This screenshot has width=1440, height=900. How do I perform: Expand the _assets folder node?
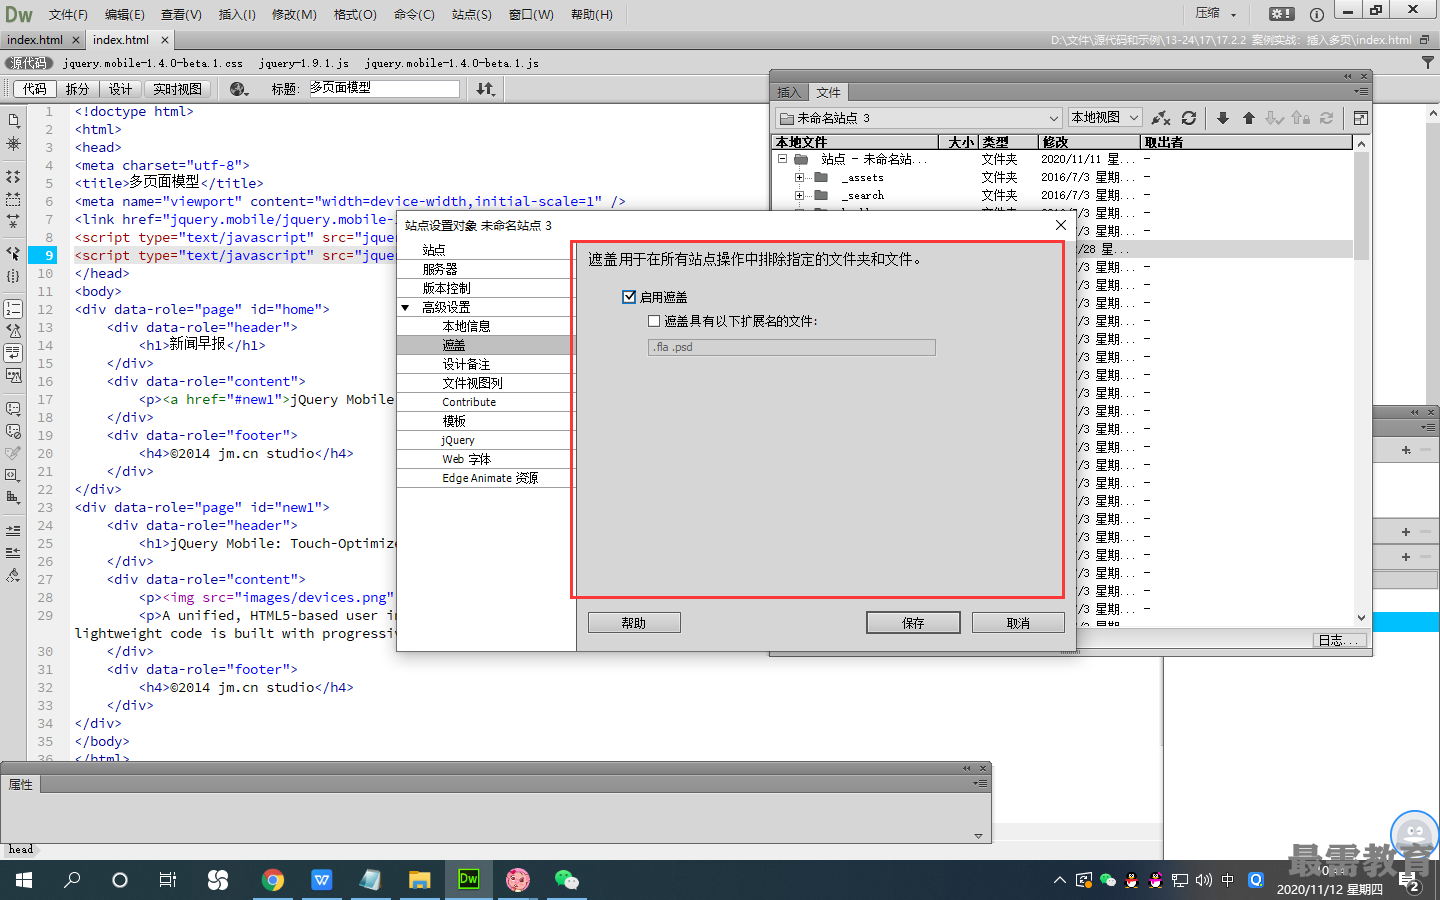(799, 178)
